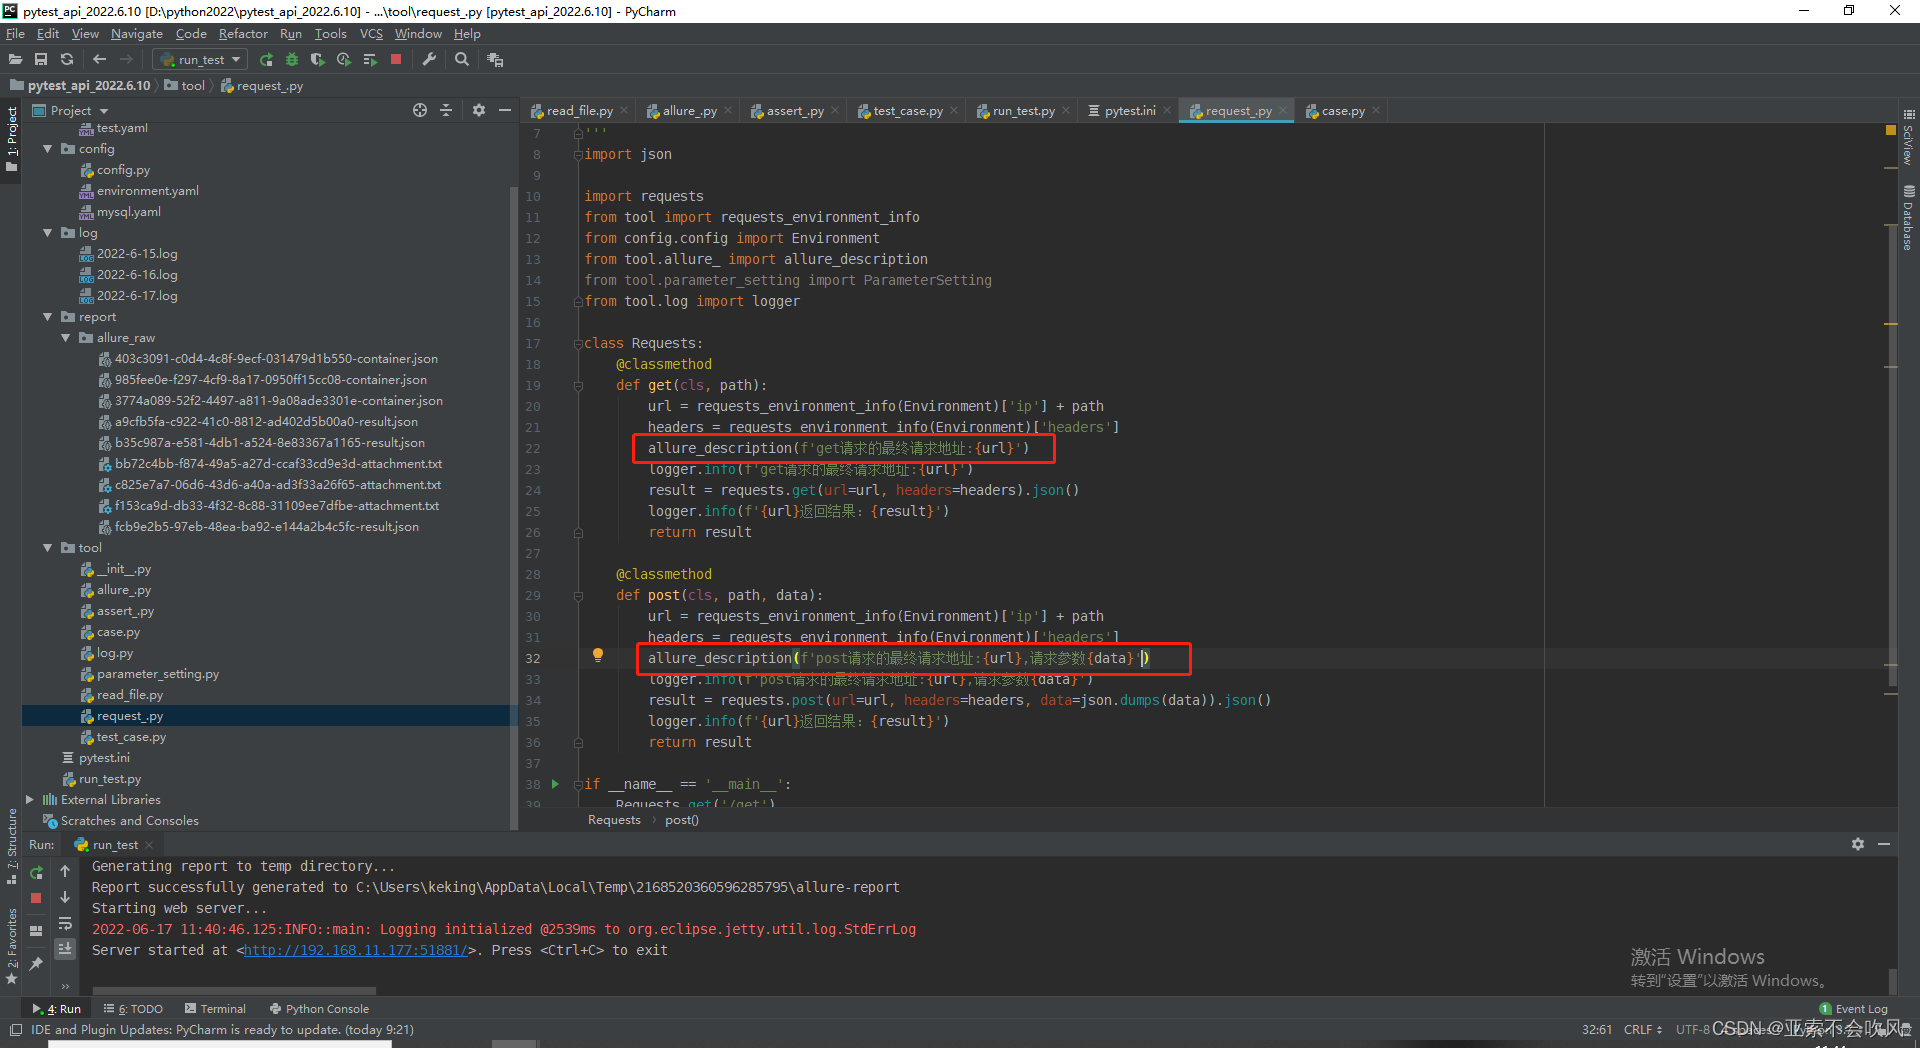Click the 32:61 caret position indicator

(1596, 1029)
